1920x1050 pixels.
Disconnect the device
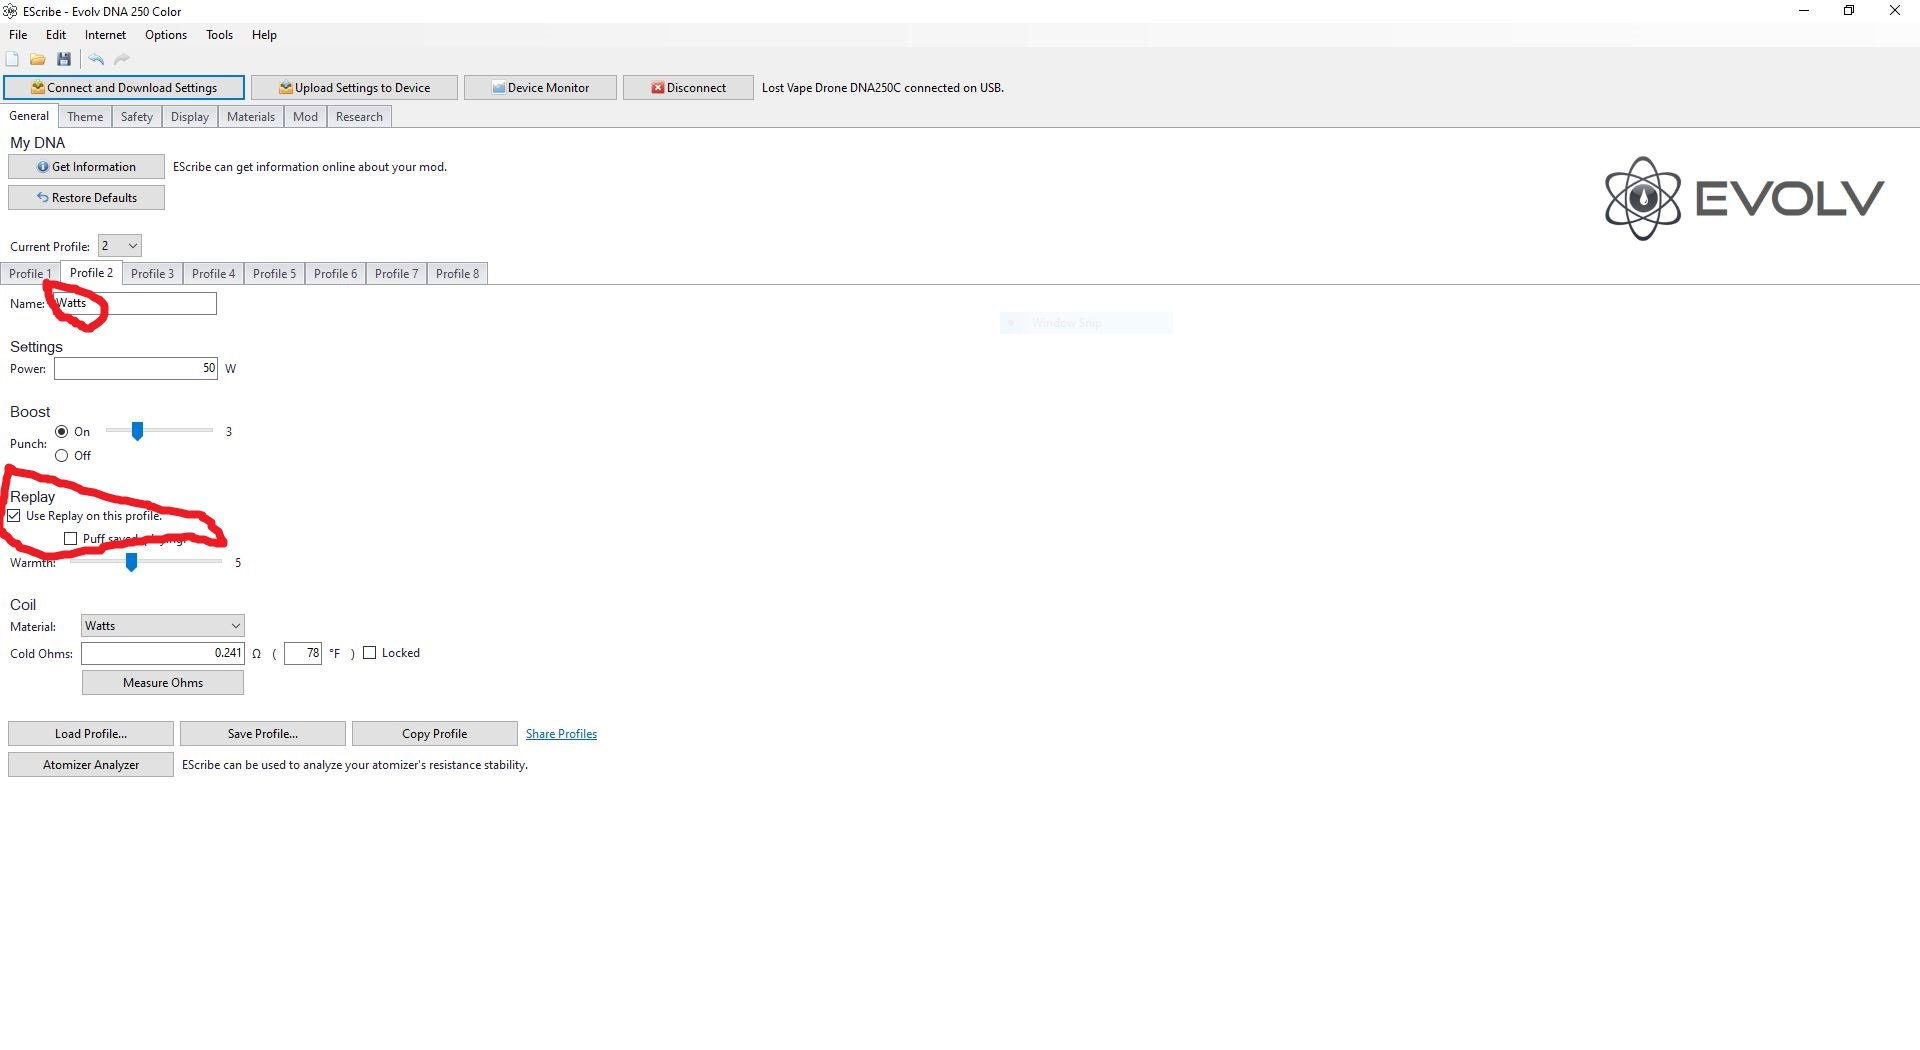688,88
